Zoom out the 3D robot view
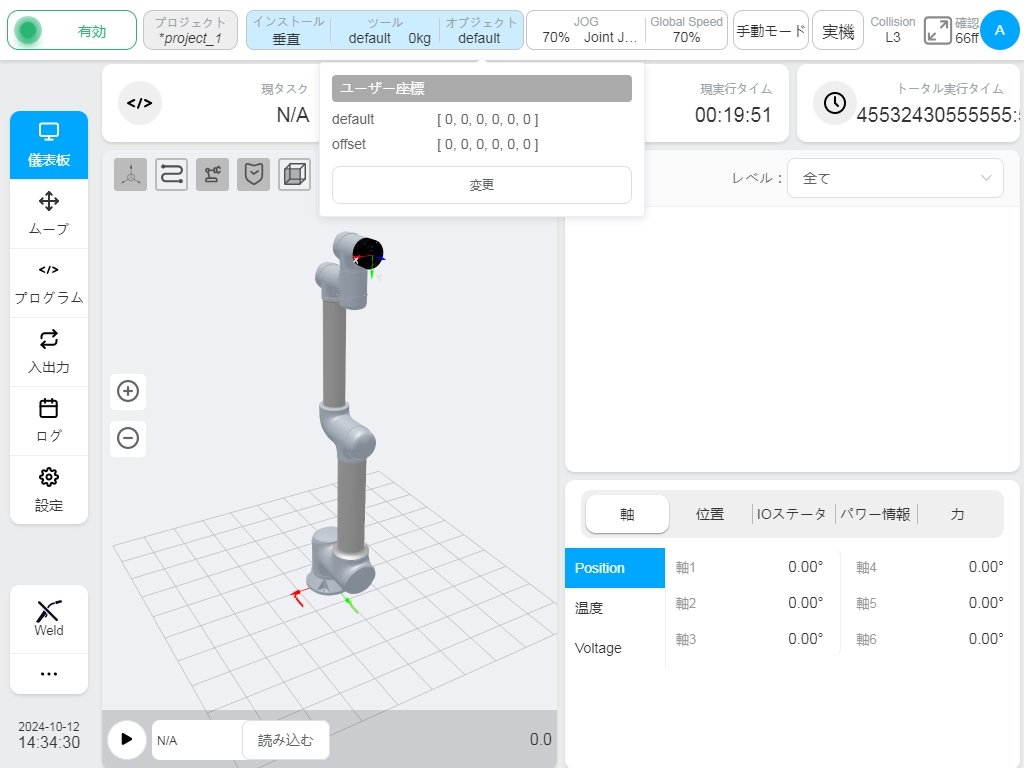The image size is (1024, 768). 128,438
